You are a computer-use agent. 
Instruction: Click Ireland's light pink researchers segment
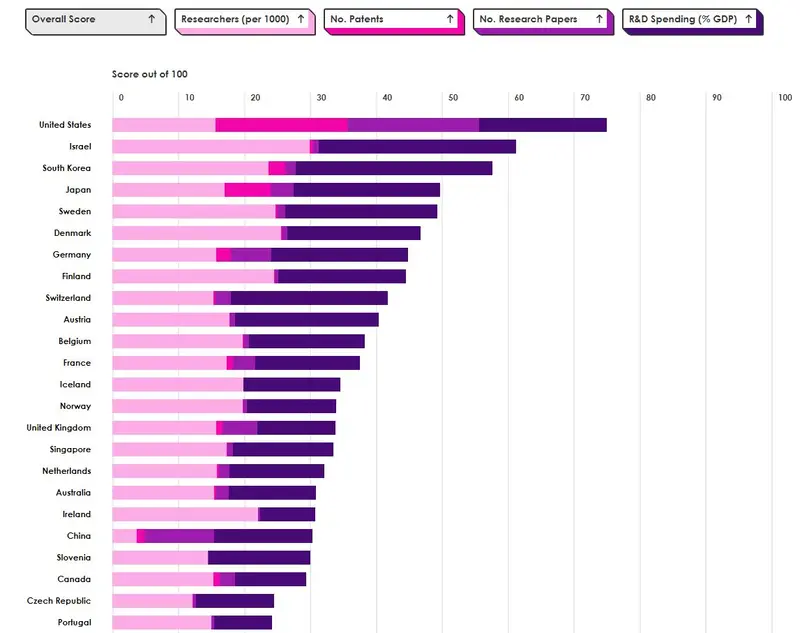(185, 514)
